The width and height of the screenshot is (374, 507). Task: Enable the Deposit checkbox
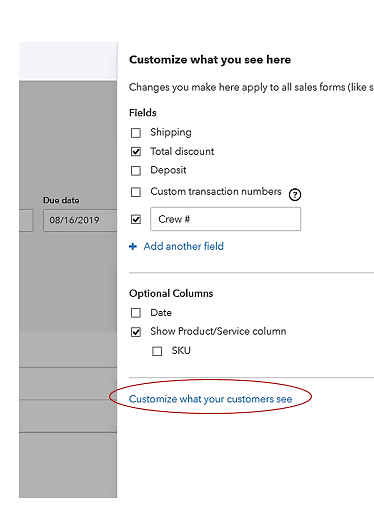[136, 171]
